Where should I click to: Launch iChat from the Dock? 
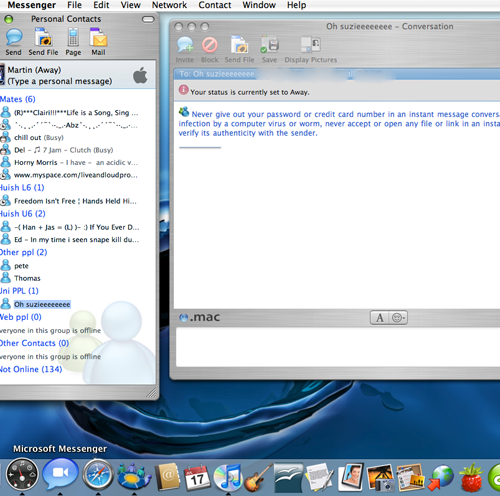coord(60,473)
